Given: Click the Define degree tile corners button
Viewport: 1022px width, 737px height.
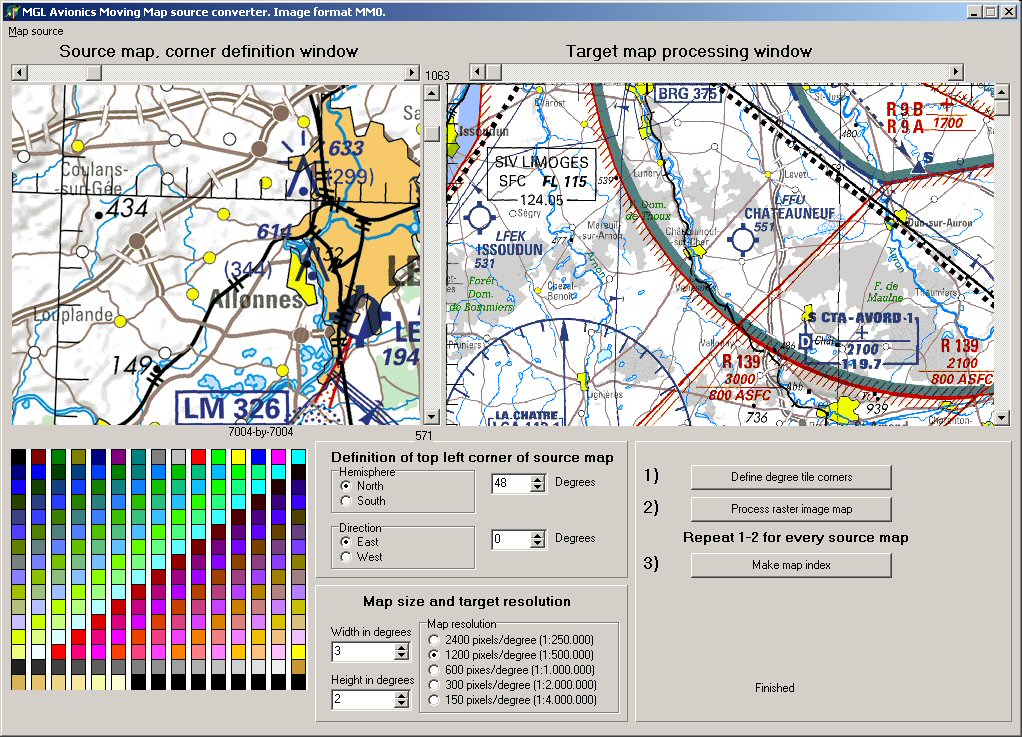Looking at the screenshot, I should point(791,477).
